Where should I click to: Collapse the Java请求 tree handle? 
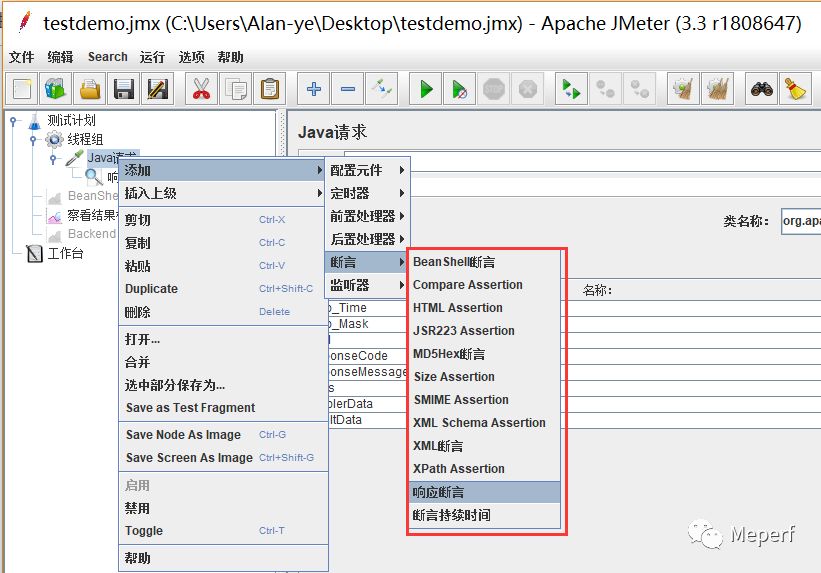[52, 159]
